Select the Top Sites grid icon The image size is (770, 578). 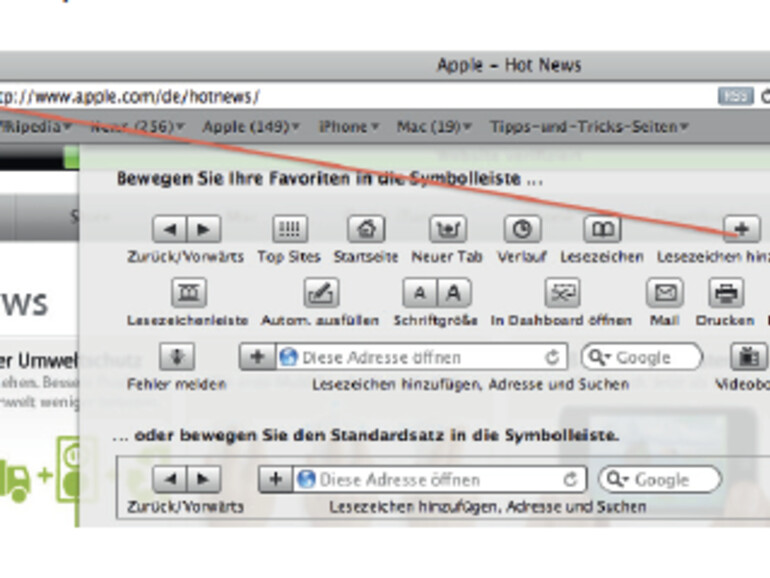click(290, 229)
